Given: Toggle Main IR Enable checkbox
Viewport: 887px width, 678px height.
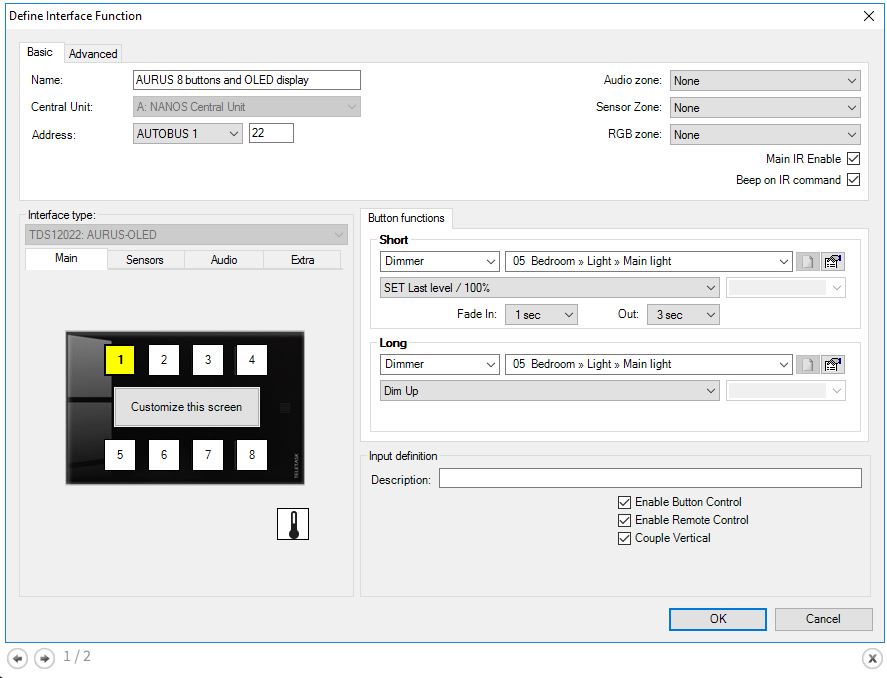Looking at the screenshot, I should tap(853, 159).
